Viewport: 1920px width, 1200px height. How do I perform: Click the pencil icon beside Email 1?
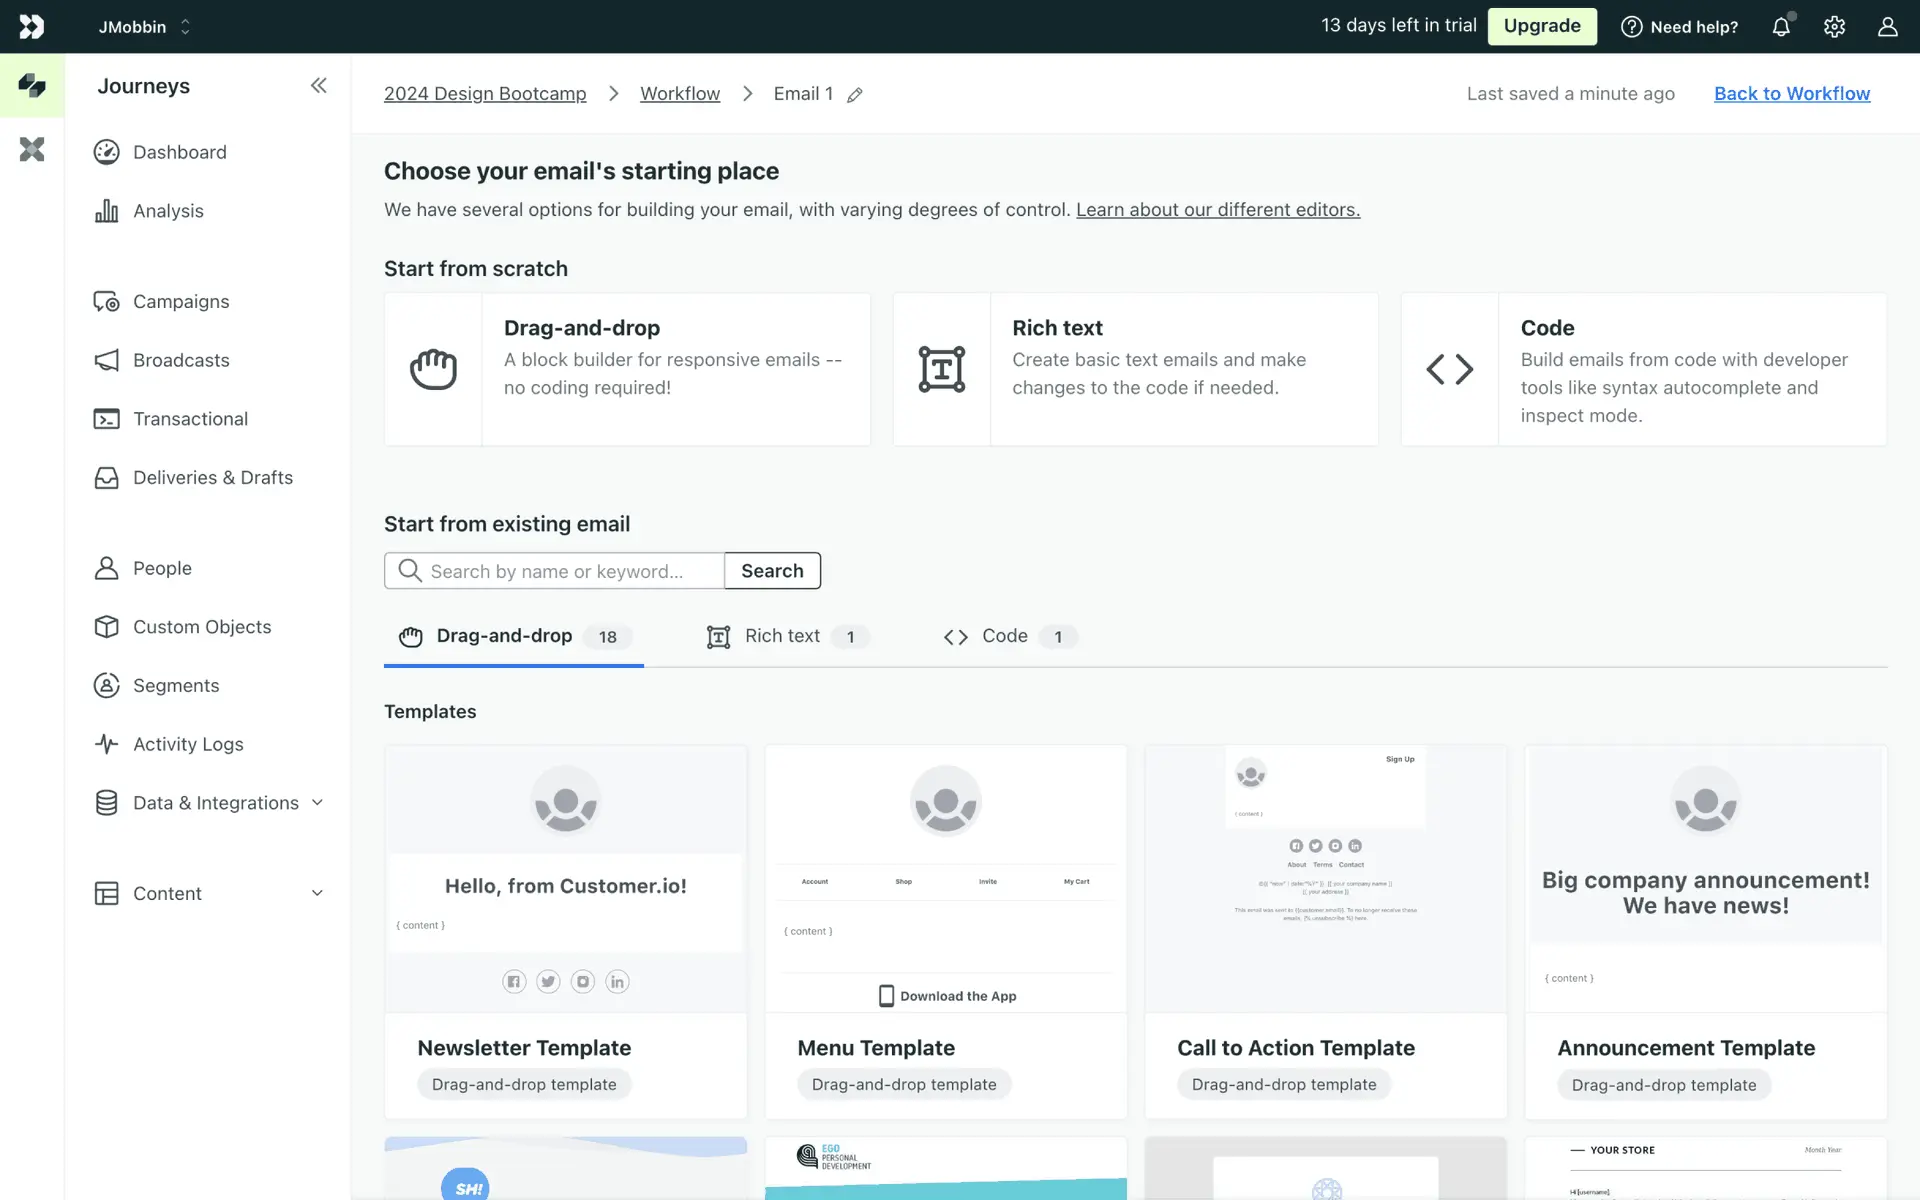[x=854, y=95]
